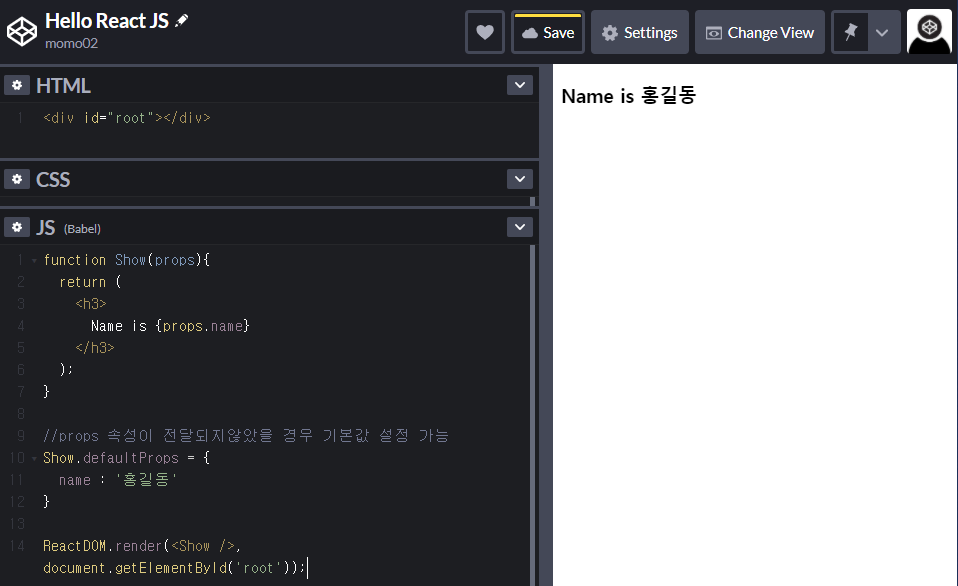Fold the Show.defaultProps code block
958x586 pixels.
coord(34,458)
